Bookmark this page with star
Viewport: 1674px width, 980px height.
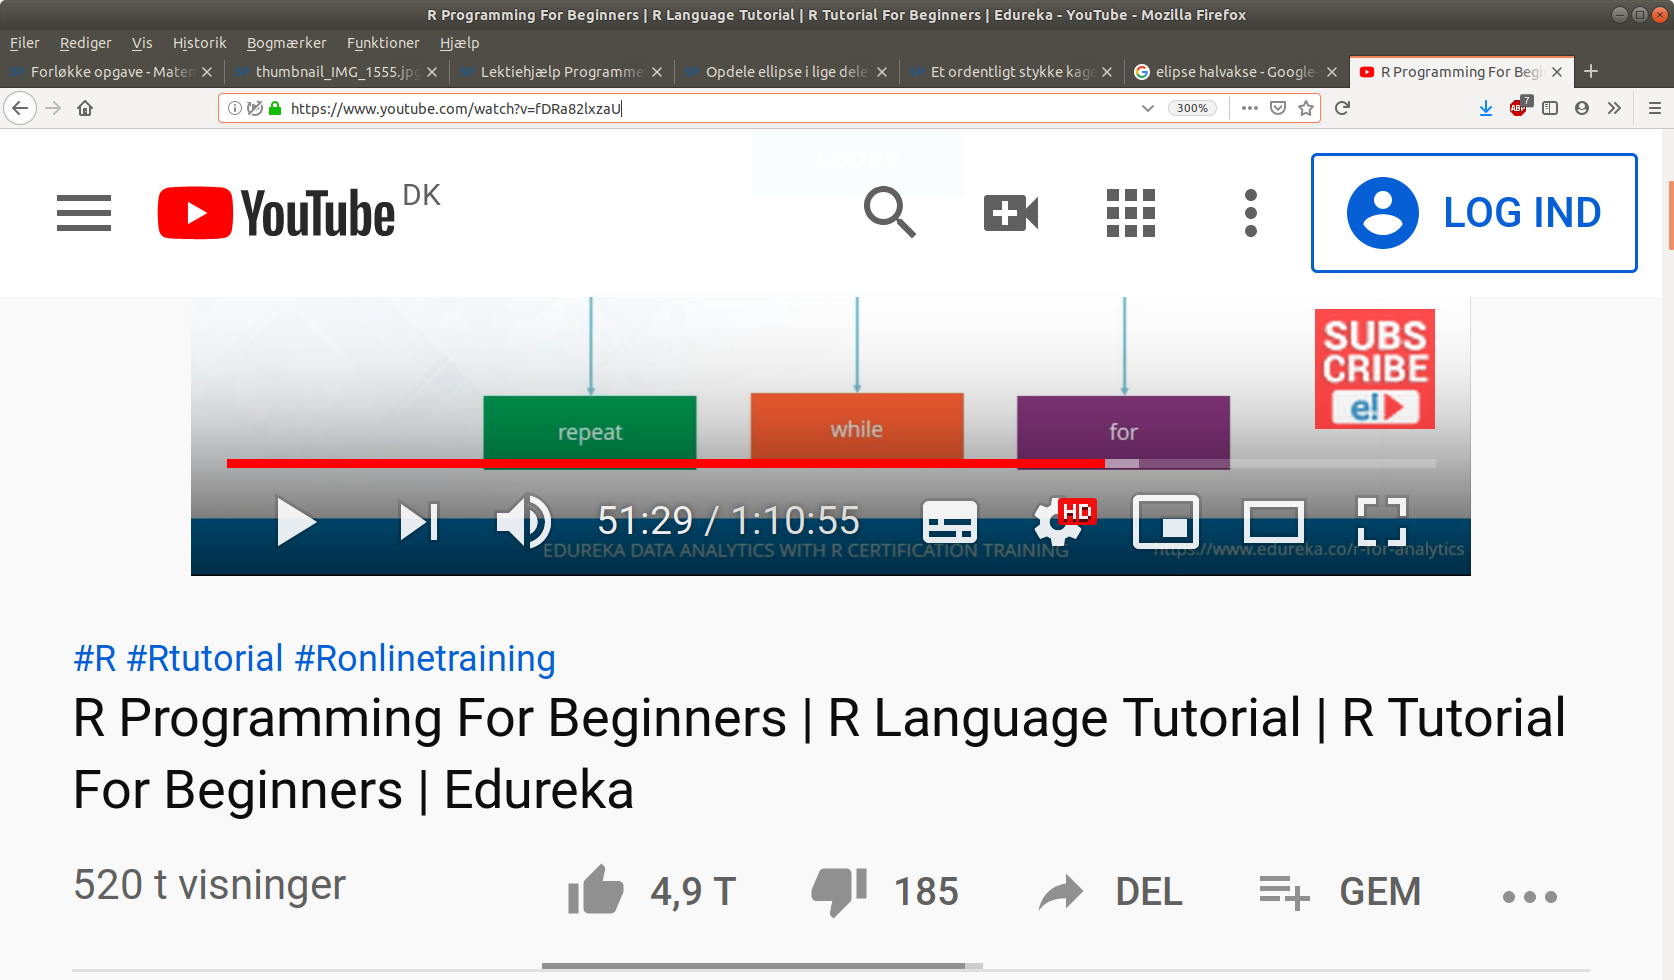[1306, 108]
